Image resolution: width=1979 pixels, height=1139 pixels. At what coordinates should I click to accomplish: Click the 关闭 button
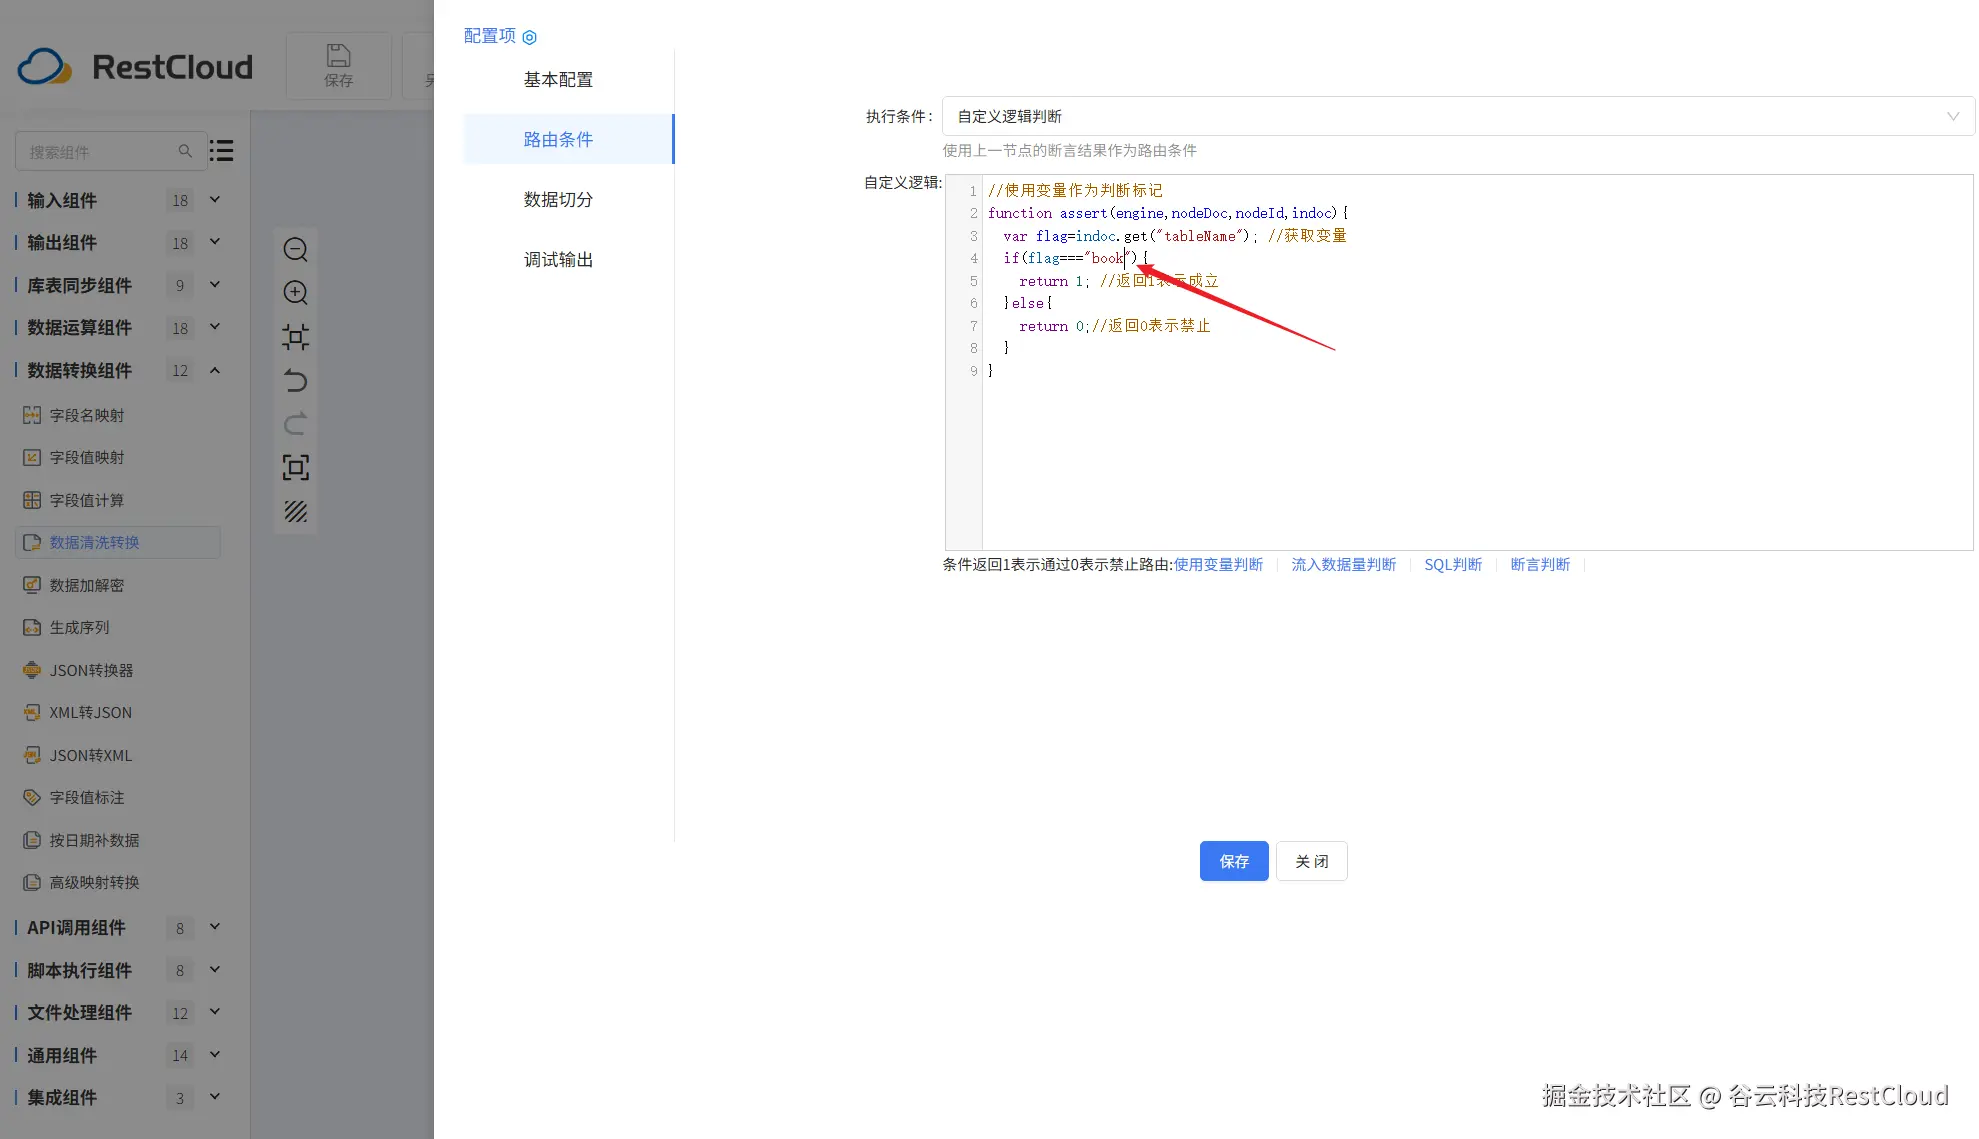point(1312,861)
